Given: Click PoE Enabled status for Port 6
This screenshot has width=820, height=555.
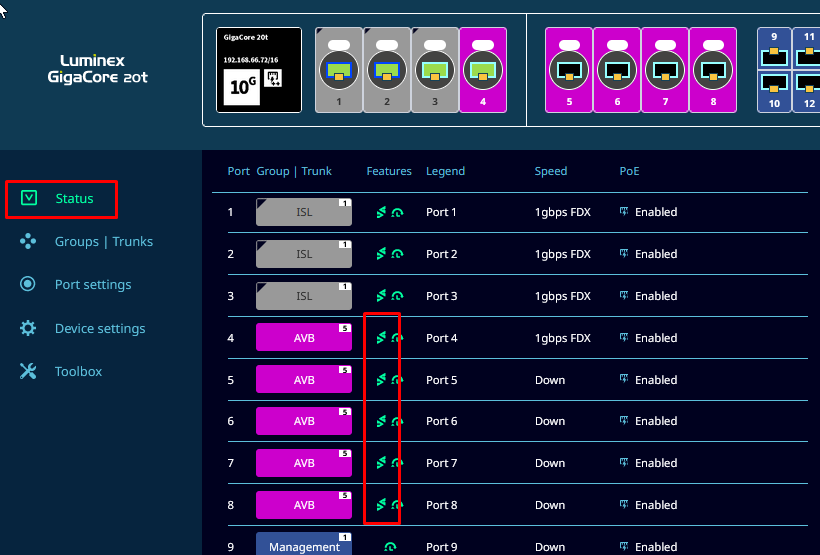Looking at the screenshot, I should coord(655,422).
